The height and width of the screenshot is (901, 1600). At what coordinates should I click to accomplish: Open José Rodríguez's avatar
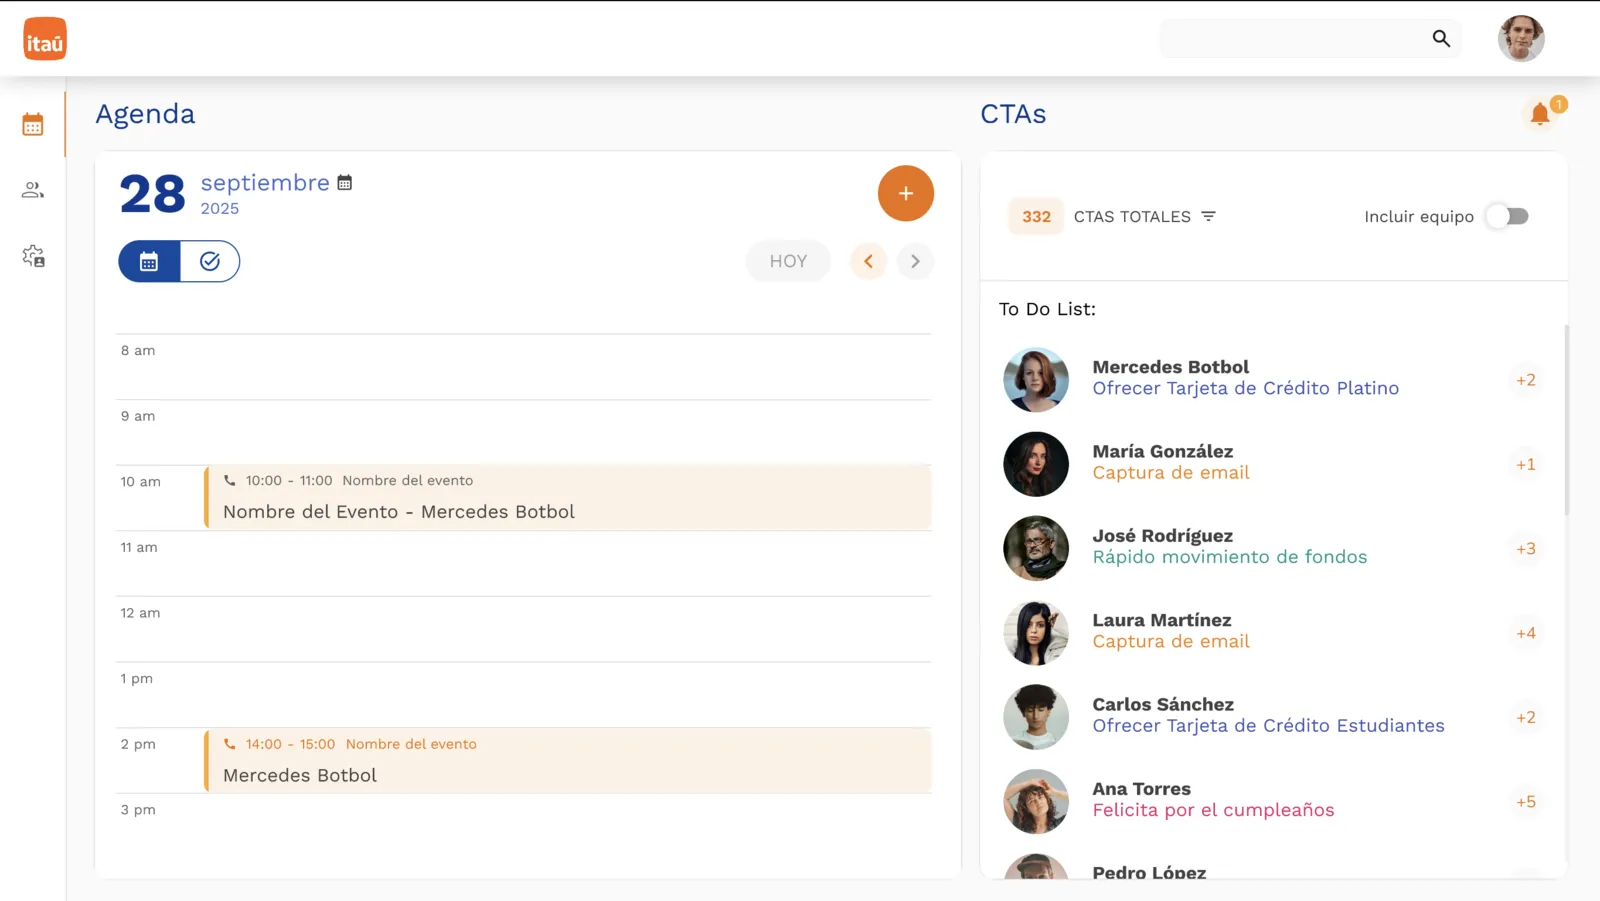pos(1036,548)
